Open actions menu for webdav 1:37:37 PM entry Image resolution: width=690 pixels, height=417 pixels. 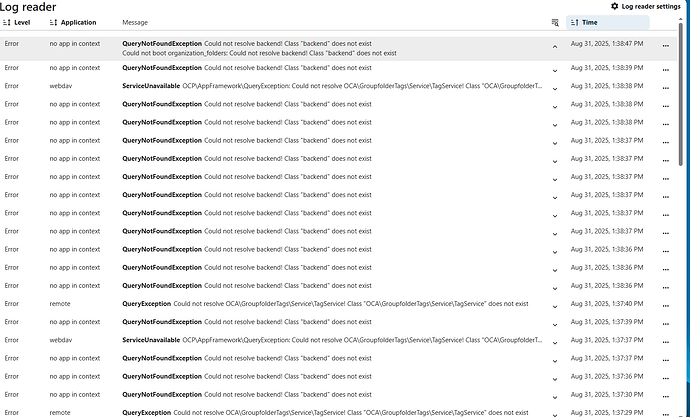click(x=665, y=341)
